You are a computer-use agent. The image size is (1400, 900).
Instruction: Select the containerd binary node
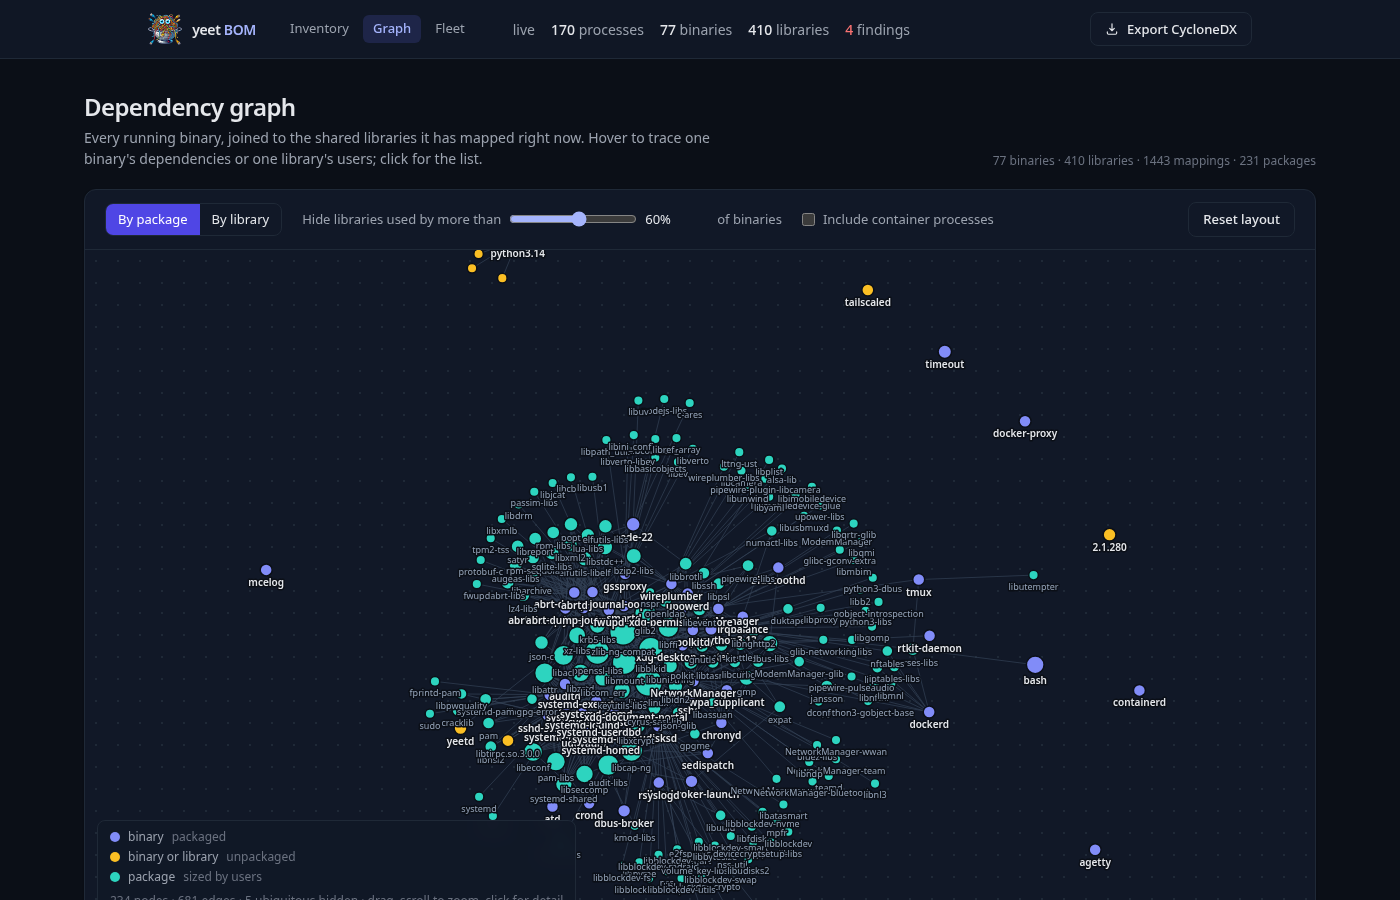[1139, 690]
